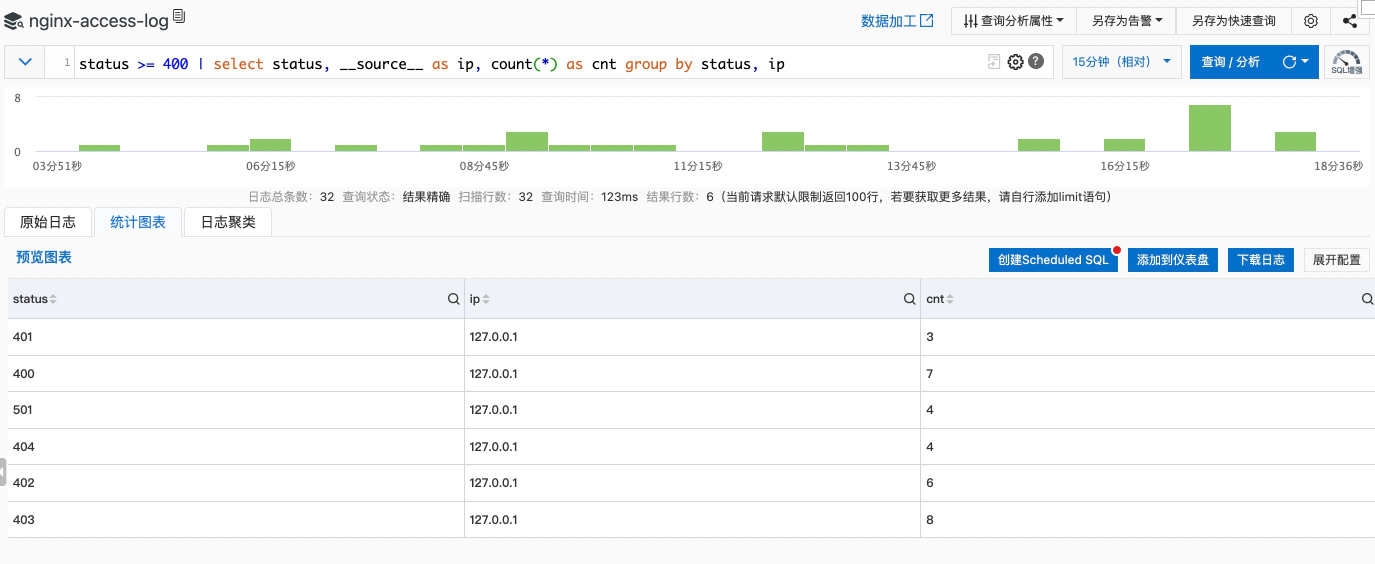Image resolution: width=1375 pixels, height=564 pixels.
Task: Open the gear settings icon beside 另存为快速查询
Action: click(x=1311, y=20)
